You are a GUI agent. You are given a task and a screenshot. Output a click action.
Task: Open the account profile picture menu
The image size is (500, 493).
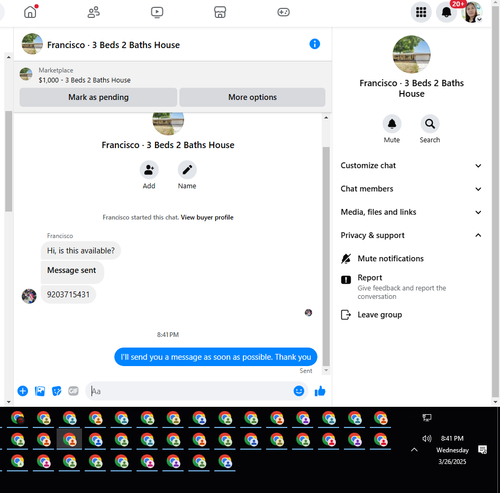tap(472, 12)
